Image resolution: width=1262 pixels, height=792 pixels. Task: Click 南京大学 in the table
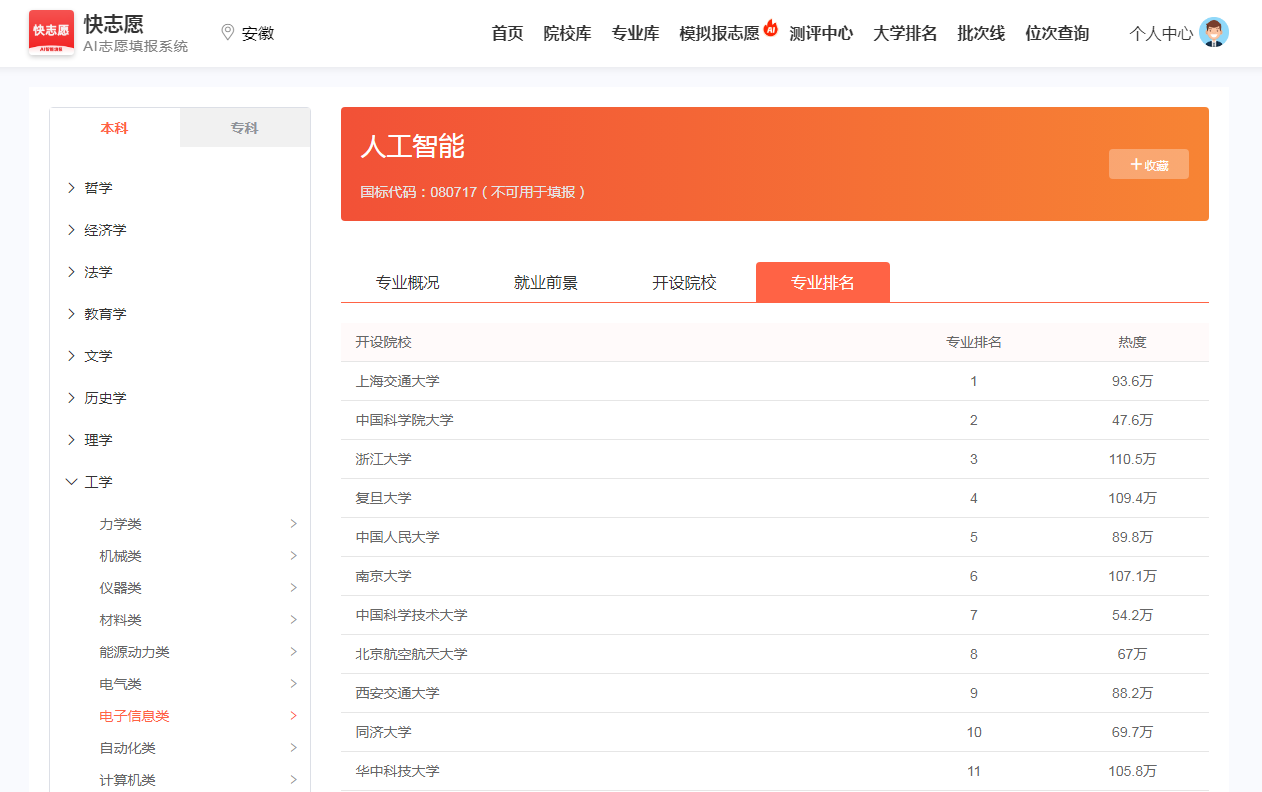click(383, 576)
